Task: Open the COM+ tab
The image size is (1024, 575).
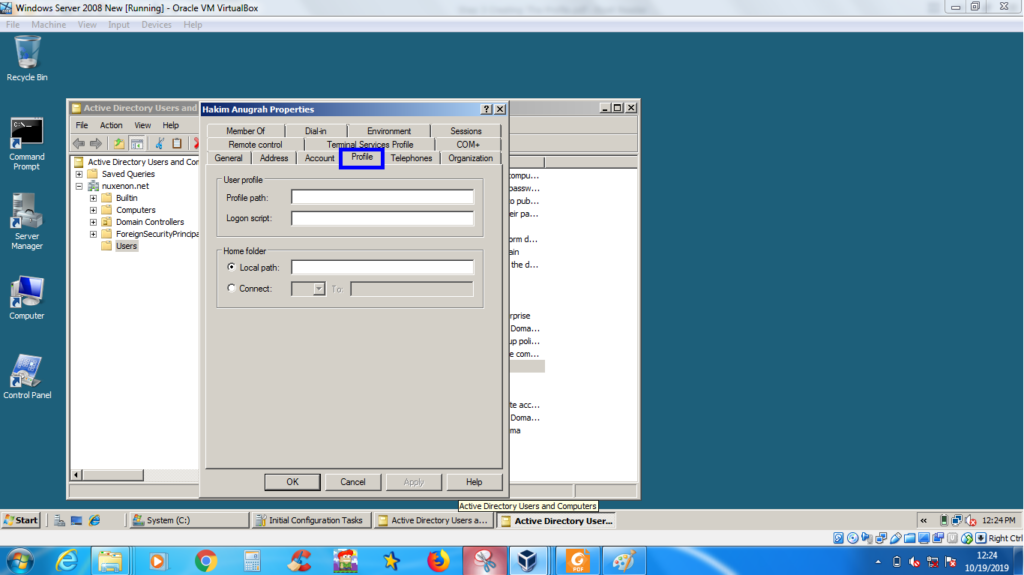Action: [x=468, y=144]
